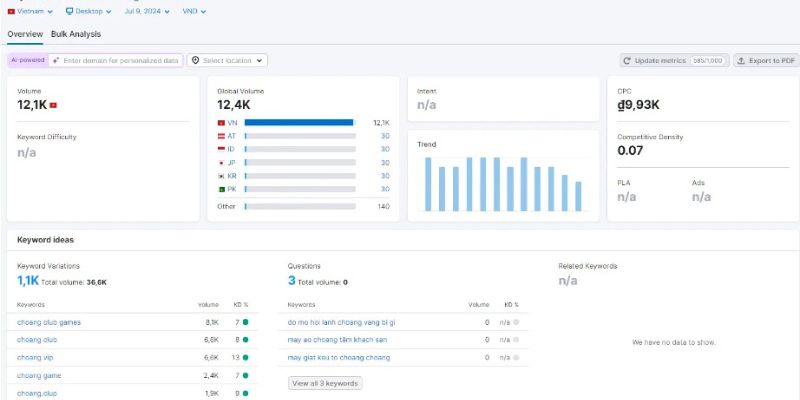Image resolution: width=800 pixels, height=400 pixels.
Task: Open the Jul 9, 2024 date dropdown
Action: point(147,11)
